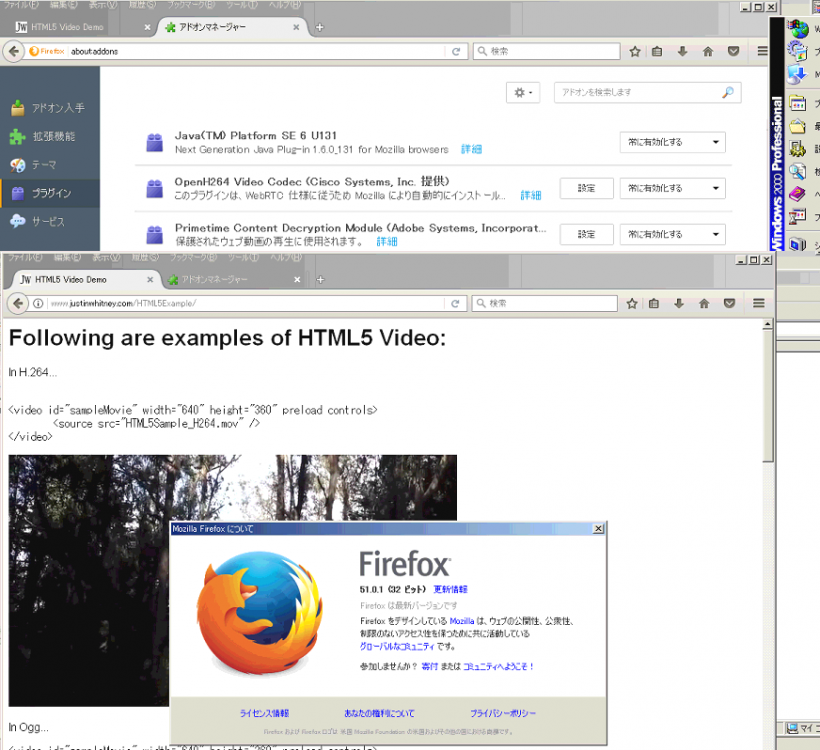
Task: Open the Java Platform plugin activation dropdown
Action: coord(672,142)
